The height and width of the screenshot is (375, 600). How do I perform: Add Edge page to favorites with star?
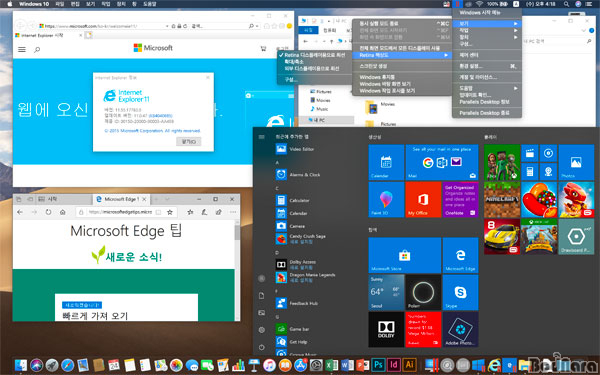click(x=170, y=212)
